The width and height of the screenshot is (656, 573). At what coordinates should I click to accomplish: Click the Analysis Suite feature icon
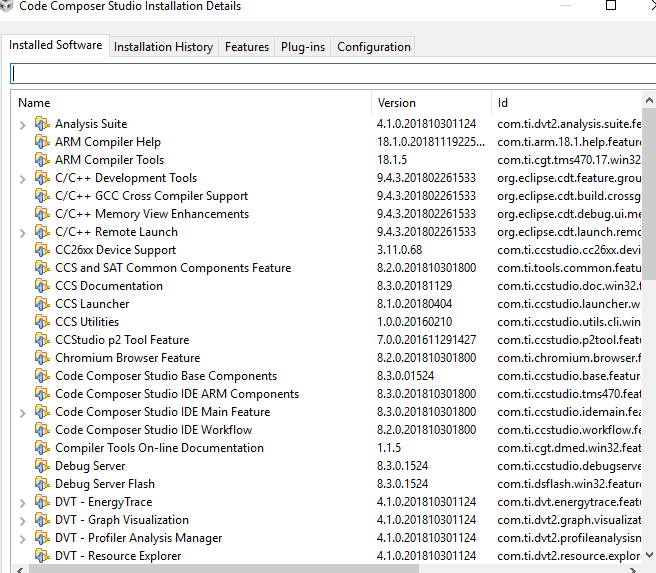click(x=42, y=124)
